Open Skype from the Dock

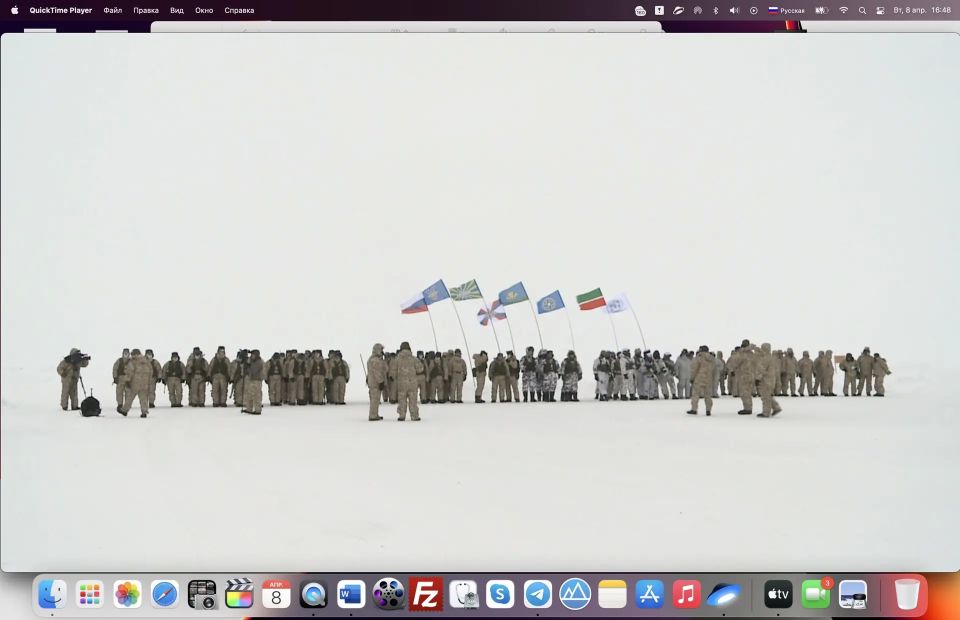tap(500, 594)
